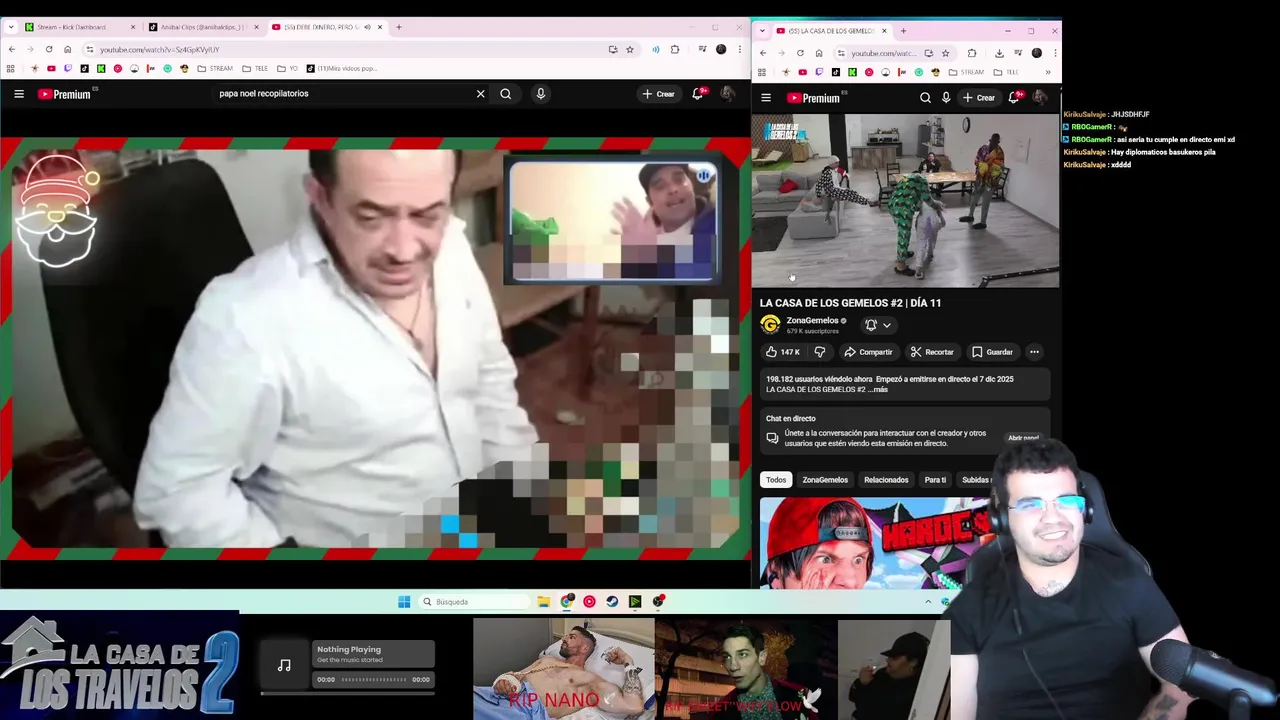
Task: Expand video description with '...más'
Action: (x=876, y=390)
